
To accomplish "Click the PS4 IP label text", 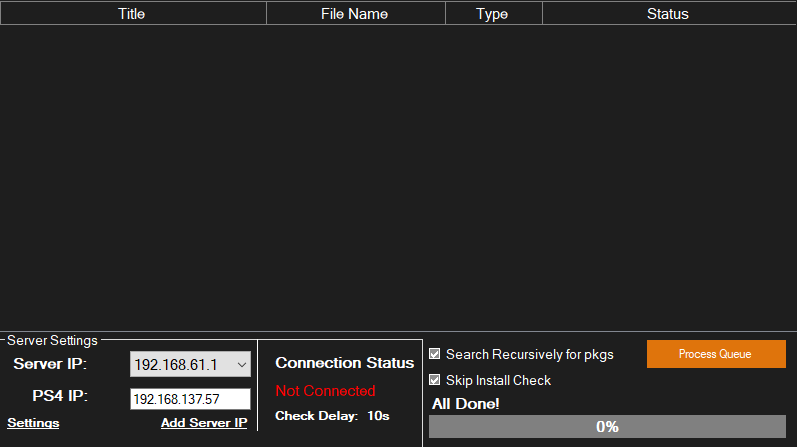I will click(59, 396).
